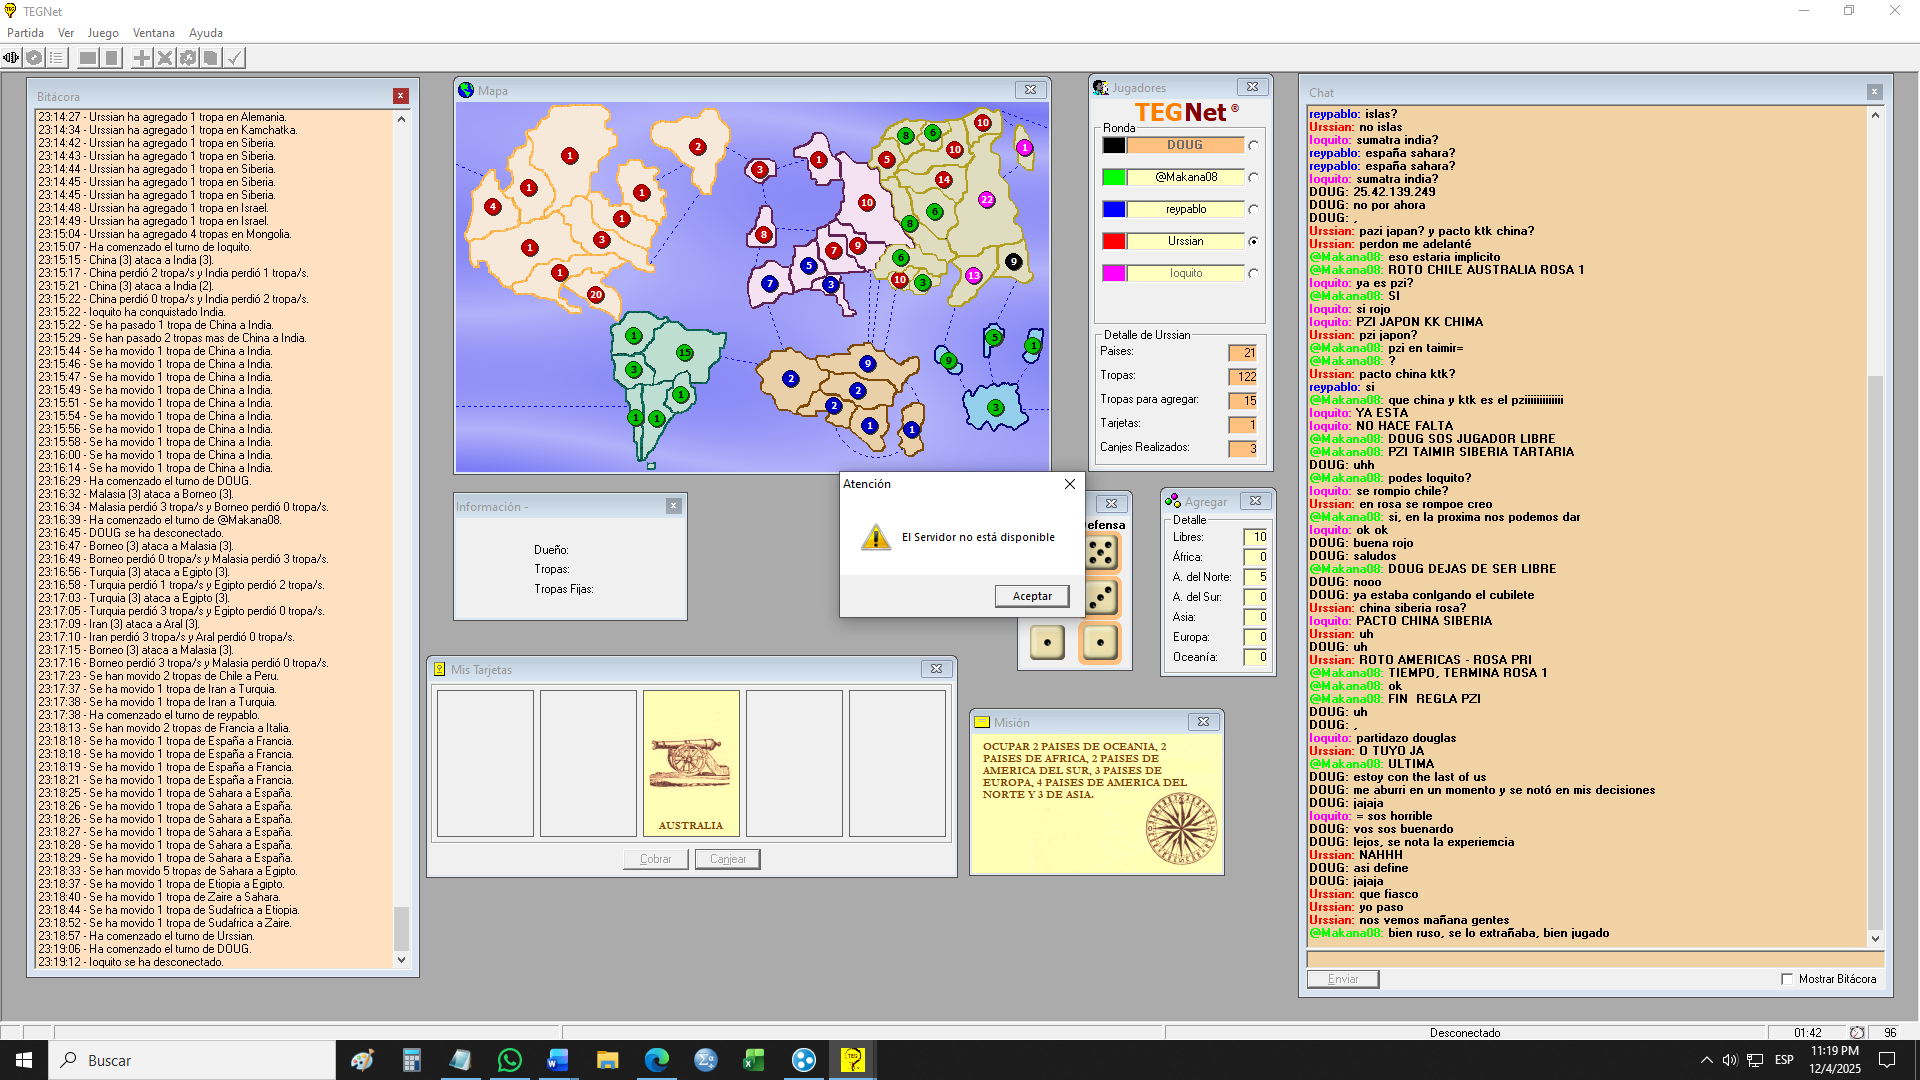The height and width of the screenshot is (1080, 1920).
Task: Show hidden system tray icons chevron
Action: [1706, 1060]
